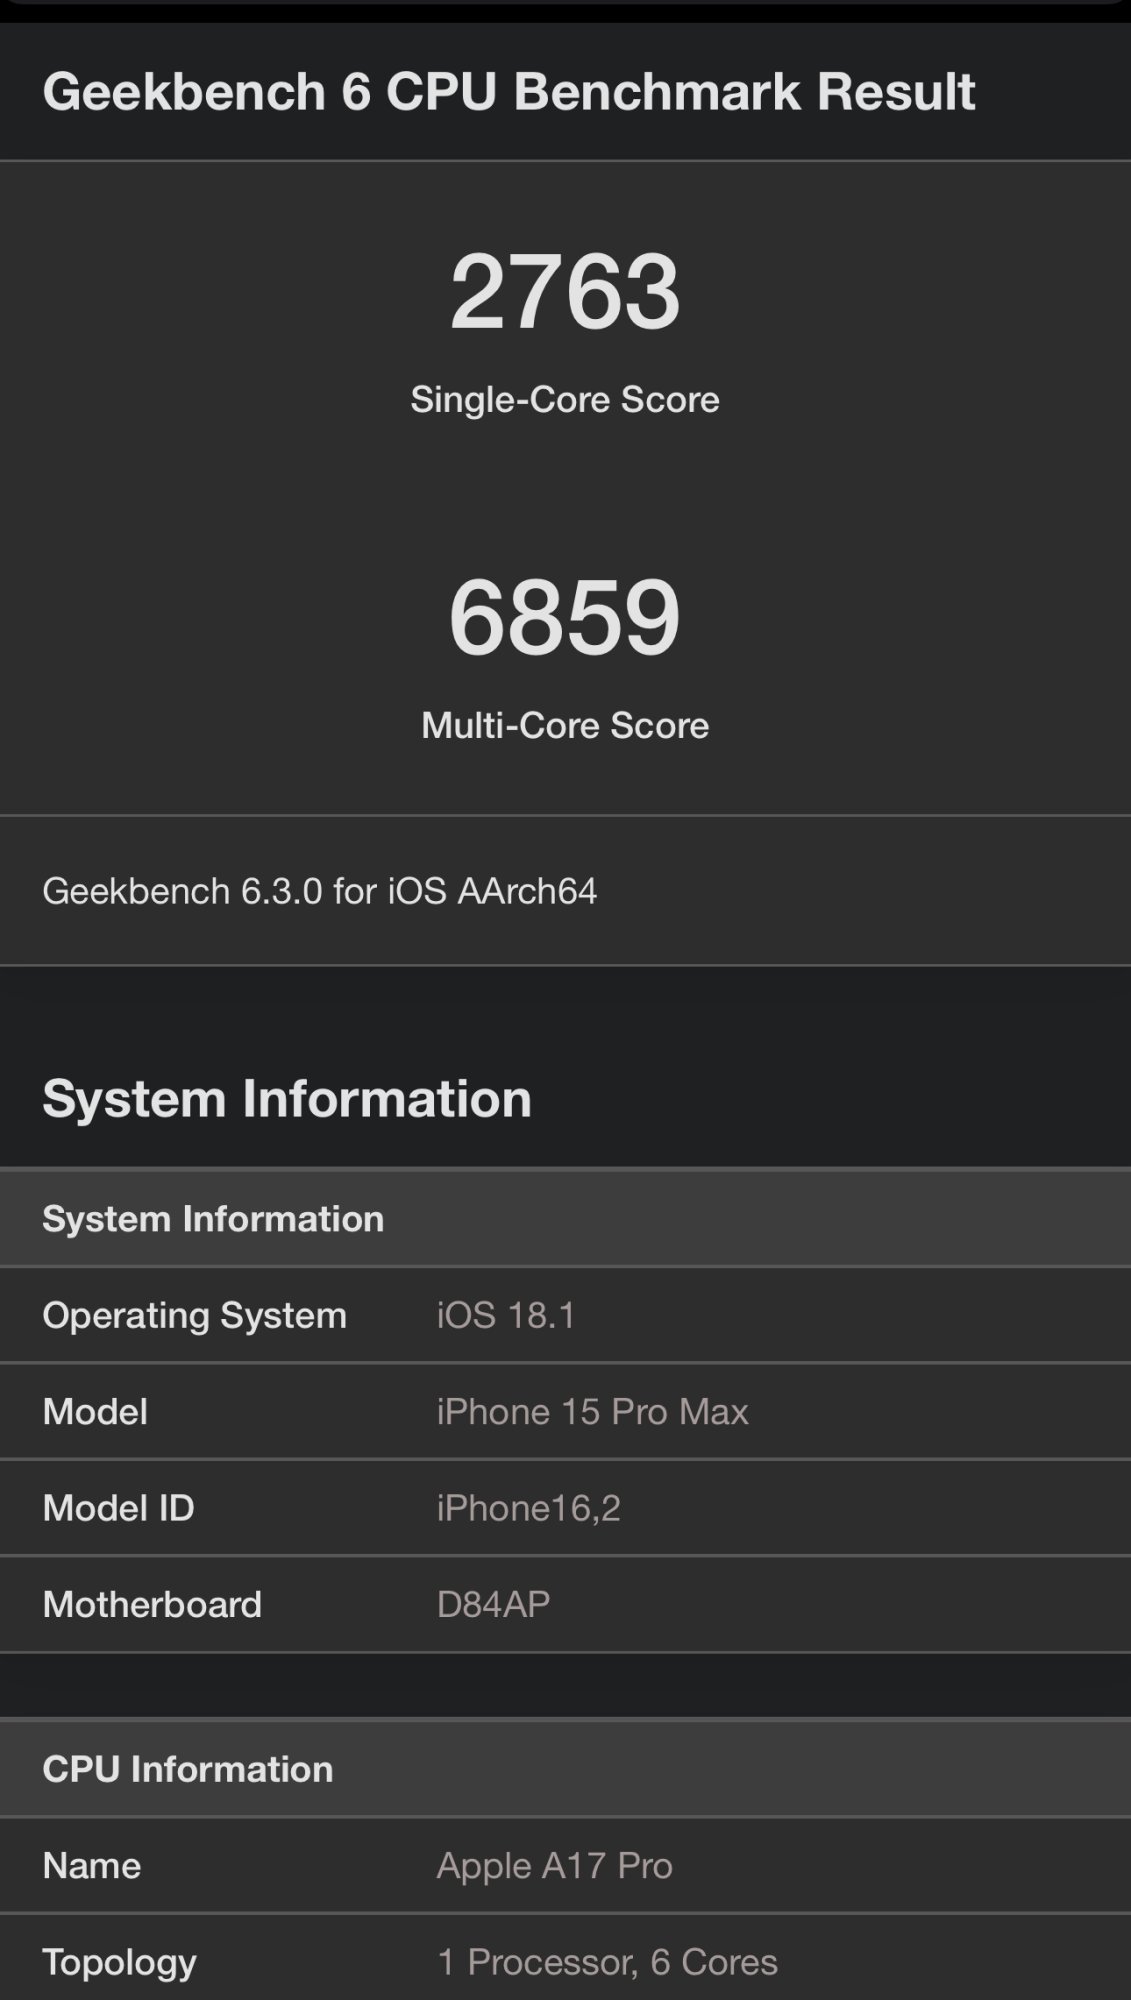This screenshot has height=2000, width=1131.
Task: Click the 'Name' row label
Action: [x=91, y=1865]
